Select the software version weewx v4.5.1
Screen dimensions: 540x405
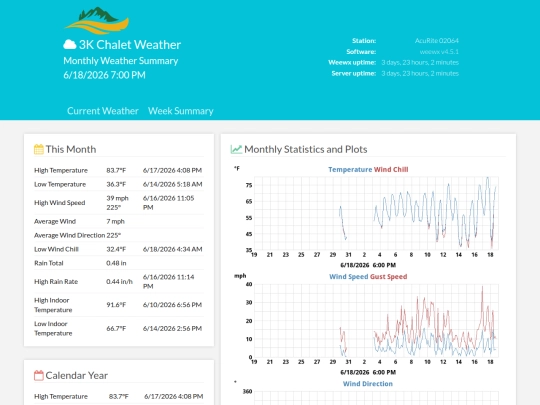(x=439, y=52)
